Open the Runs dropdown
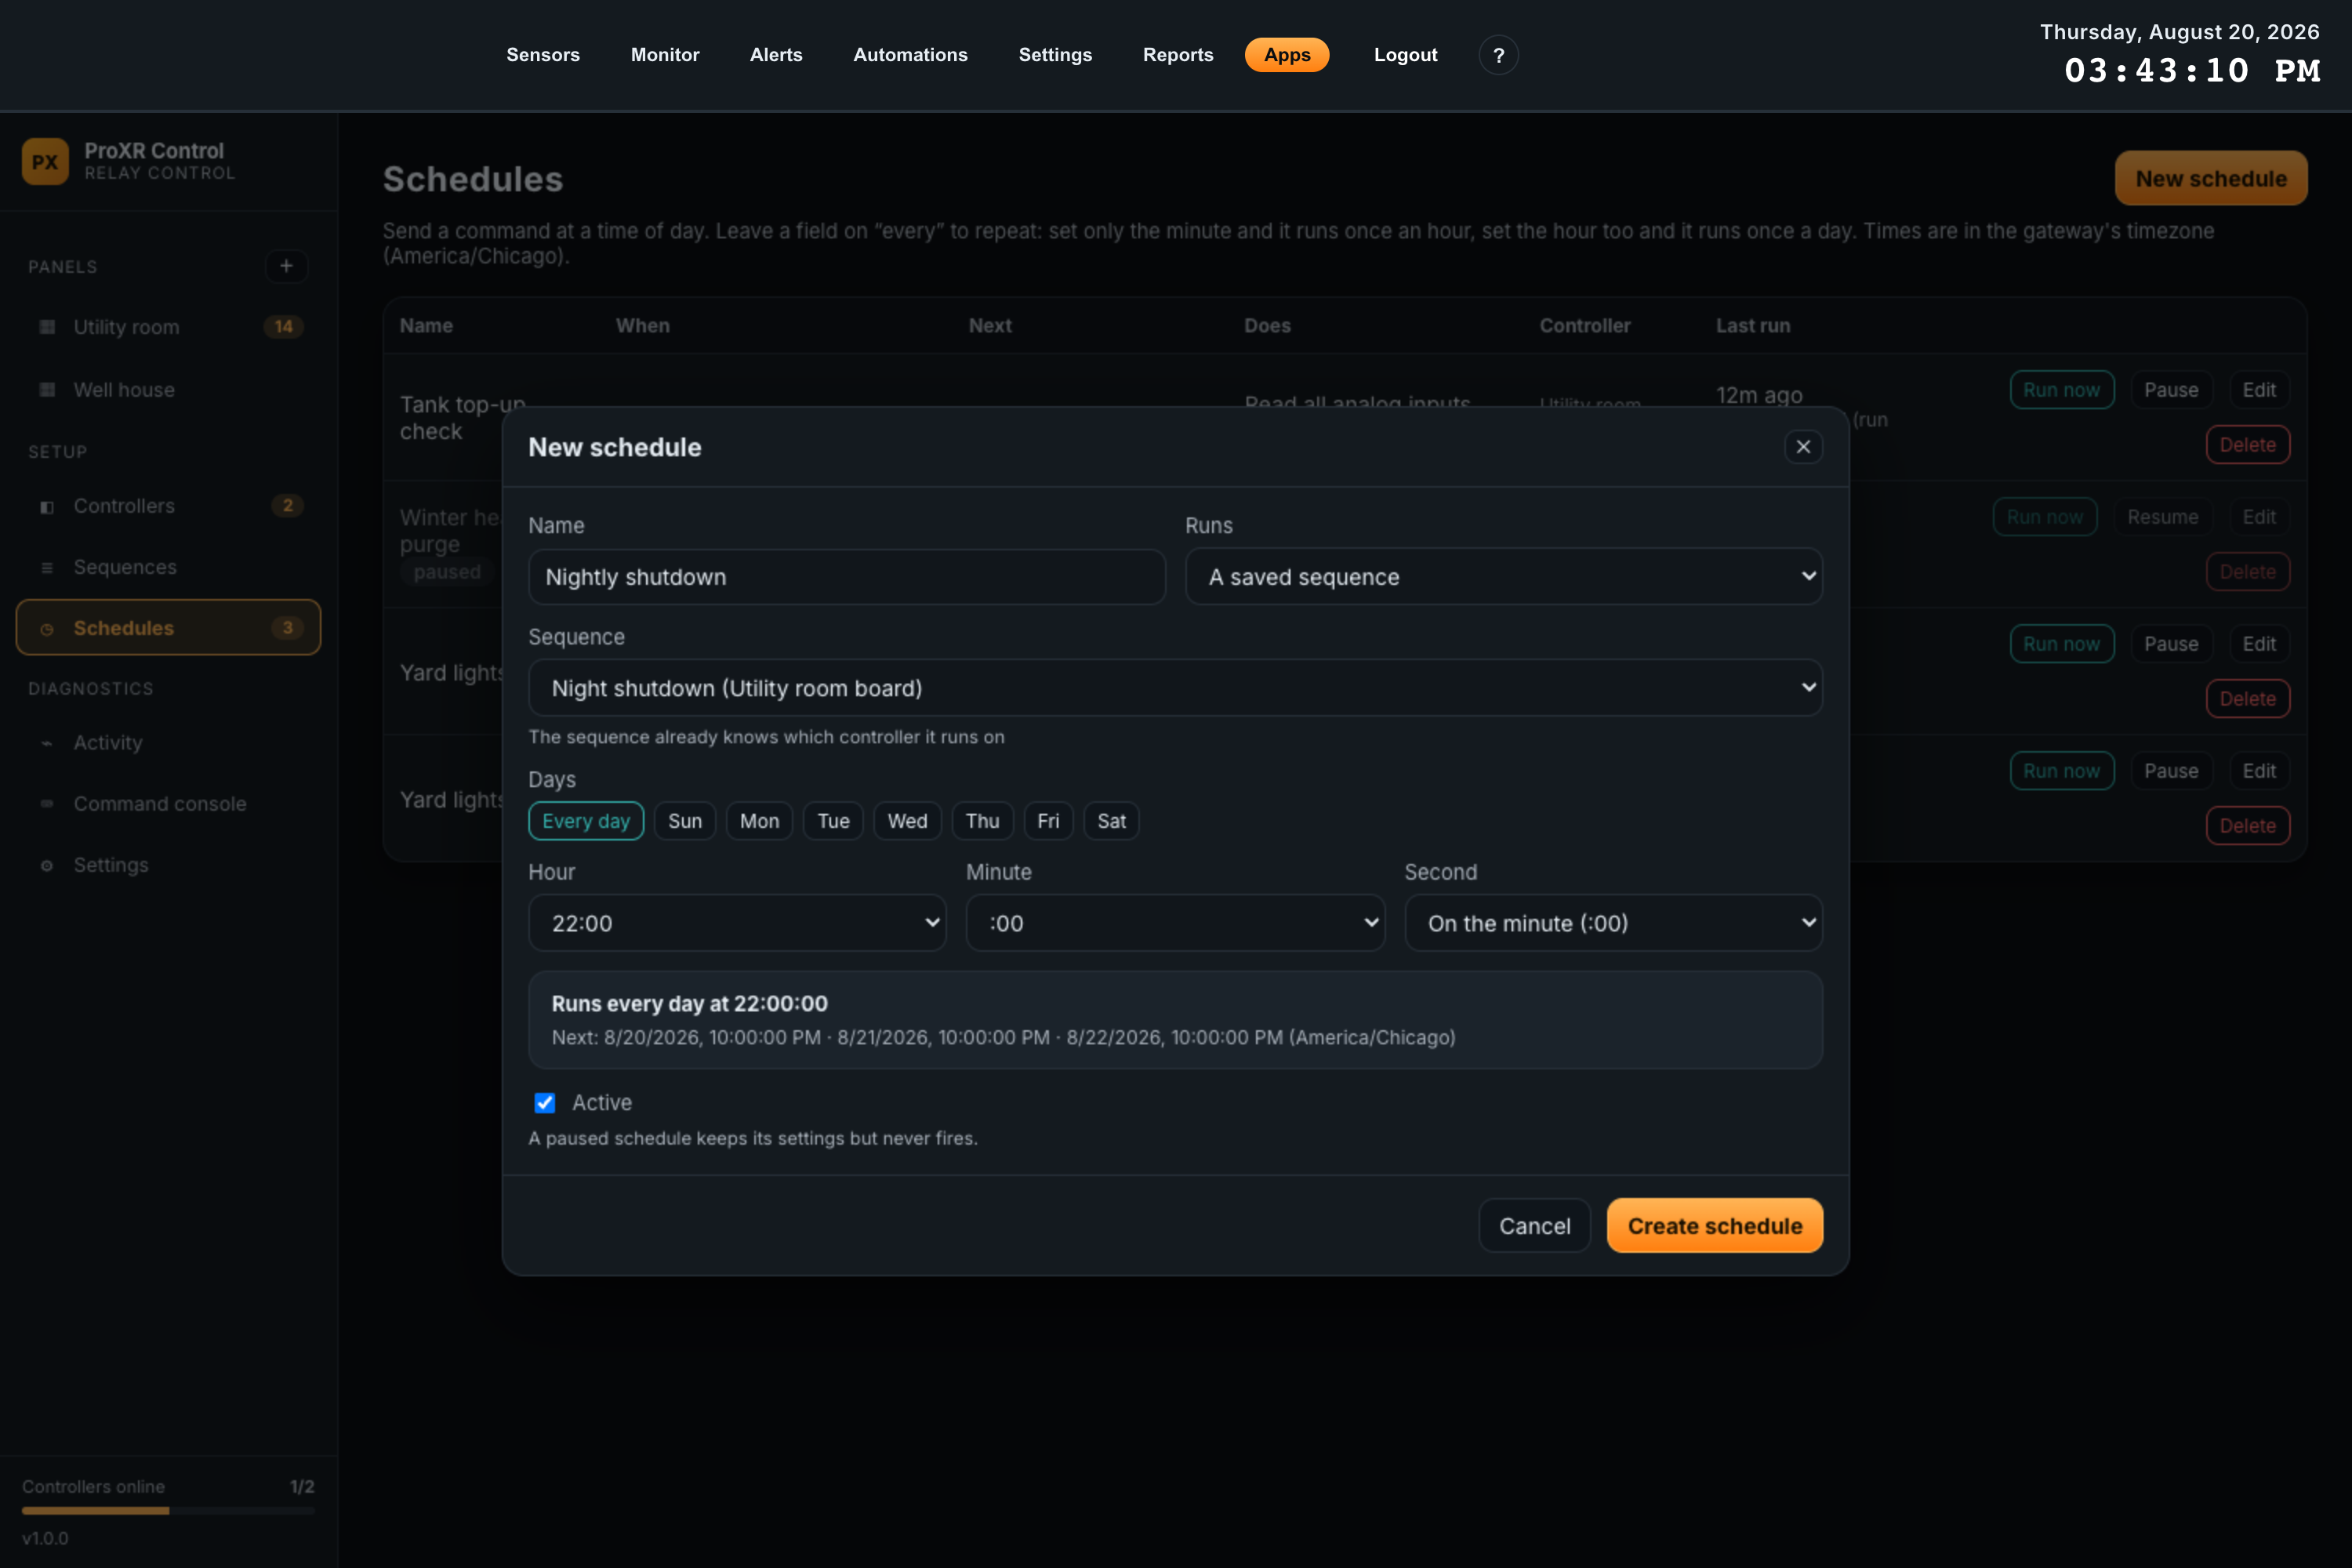2352x1568 pixels. pyautogui.click(x=1503, y=577)
